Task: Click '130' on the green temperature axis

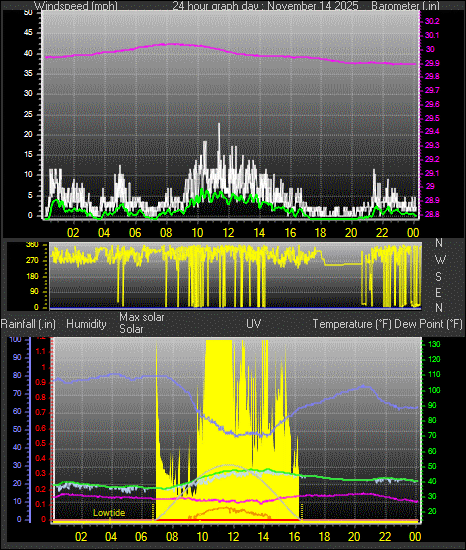Action: tap(434, 344)
